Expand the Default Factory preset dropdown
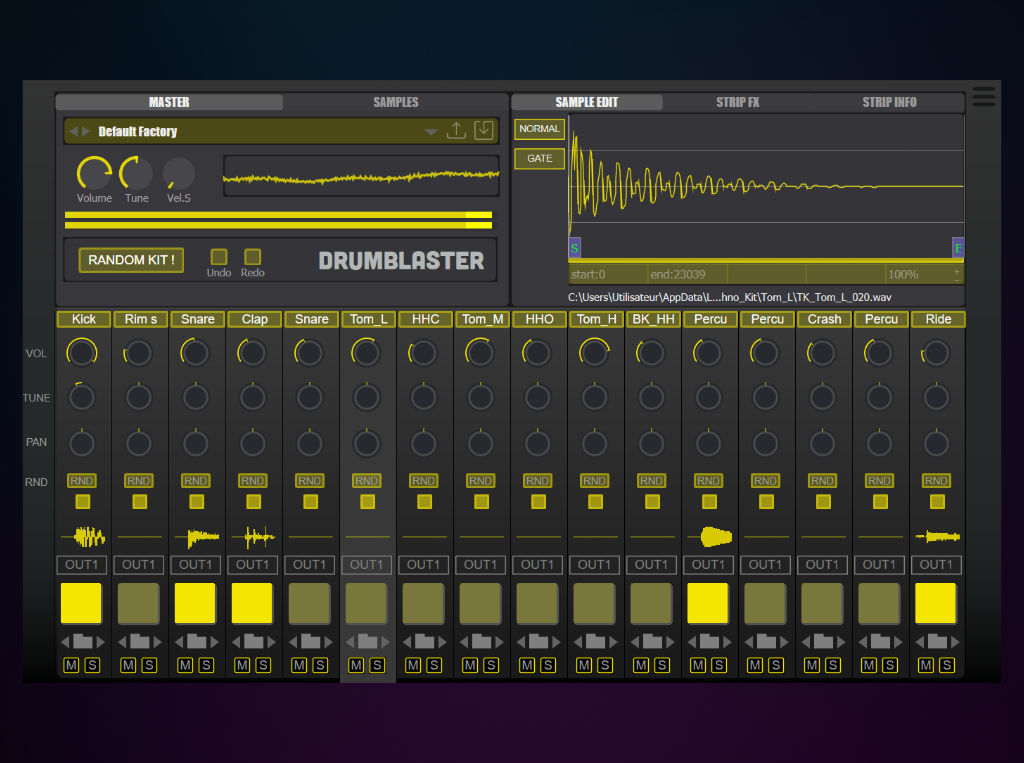The height and width of the screenshot is (763, 1024). coord(431,131)
